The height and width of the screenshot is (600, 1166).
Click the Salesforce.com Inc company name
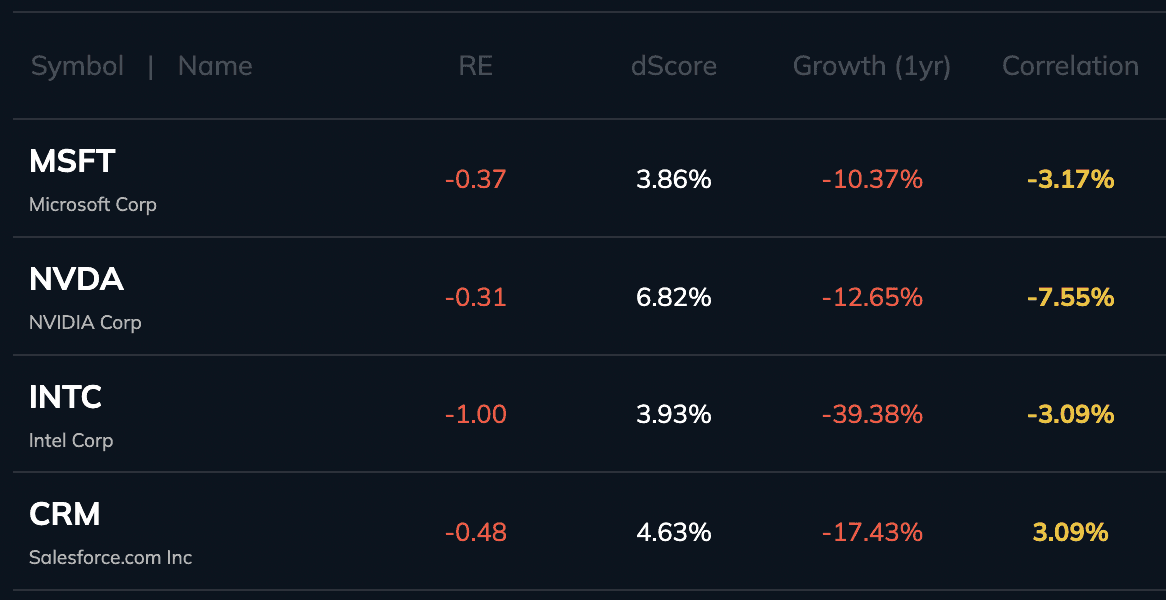[x=110, y=558]
